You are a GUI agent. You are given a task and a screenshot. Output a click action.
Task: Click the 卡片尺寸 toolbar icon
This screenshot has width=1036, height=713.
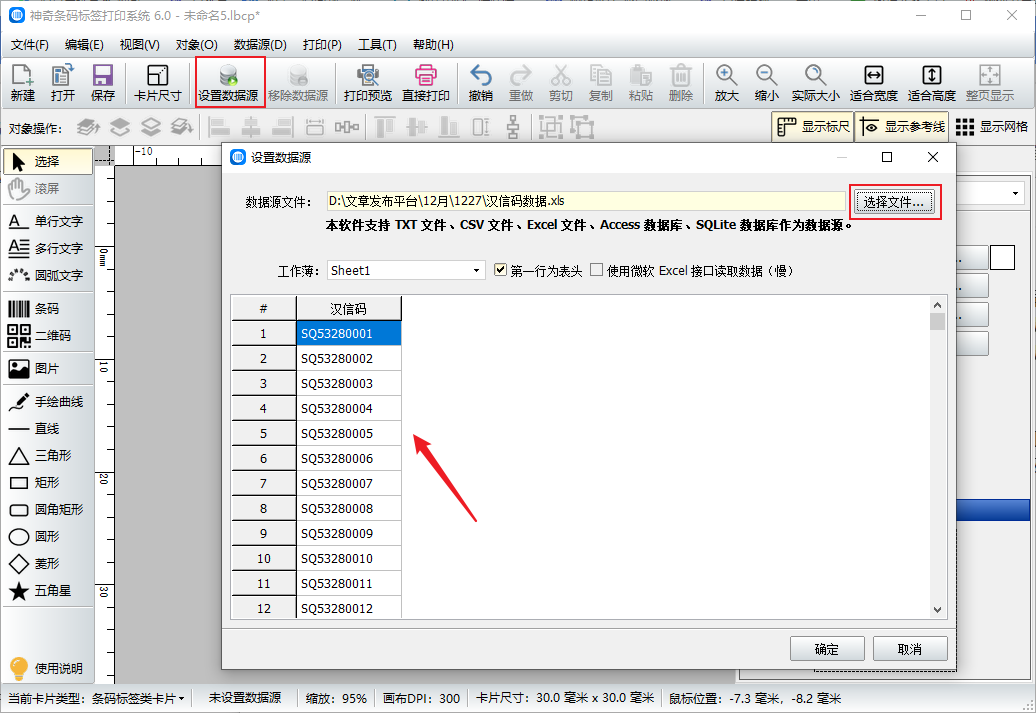pos(157,83)
